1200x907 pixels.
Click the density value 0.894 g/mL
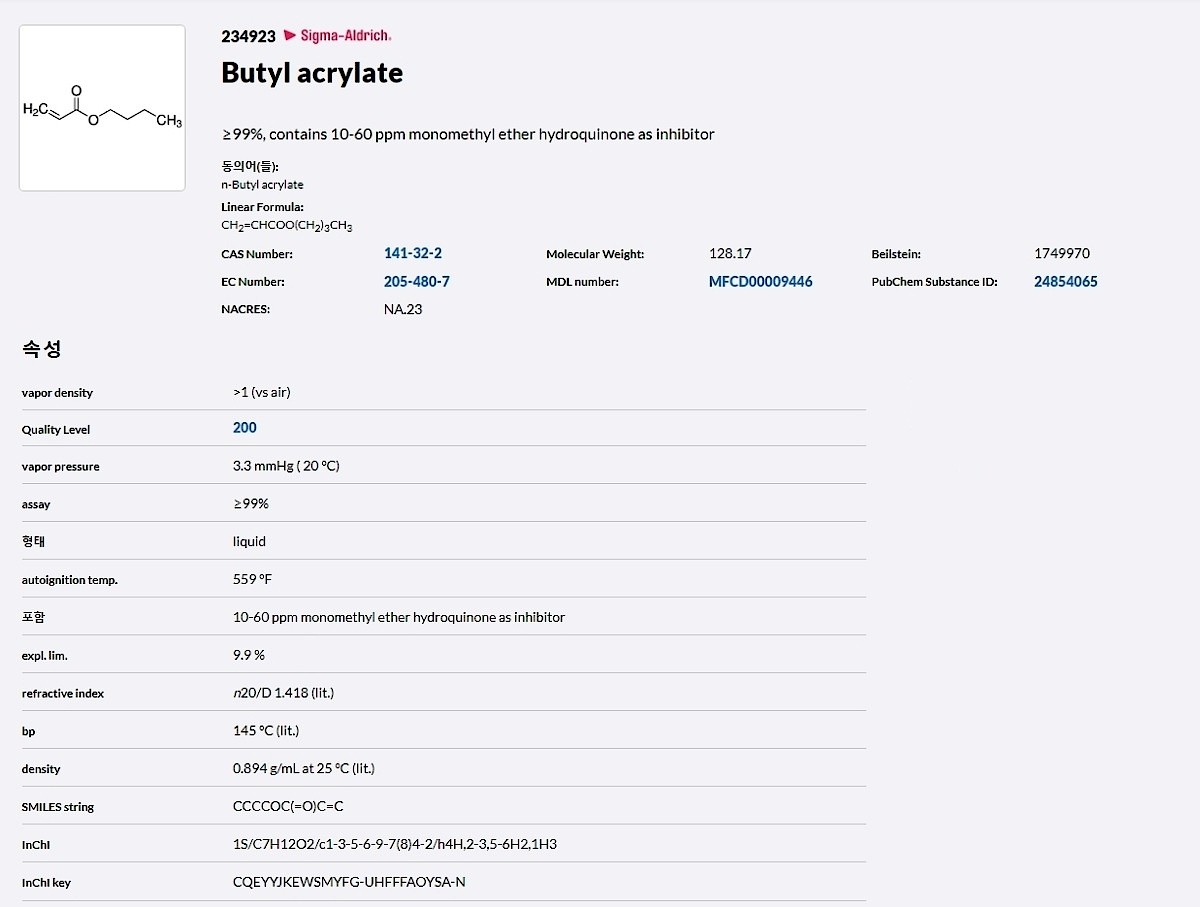pos(303,768)
